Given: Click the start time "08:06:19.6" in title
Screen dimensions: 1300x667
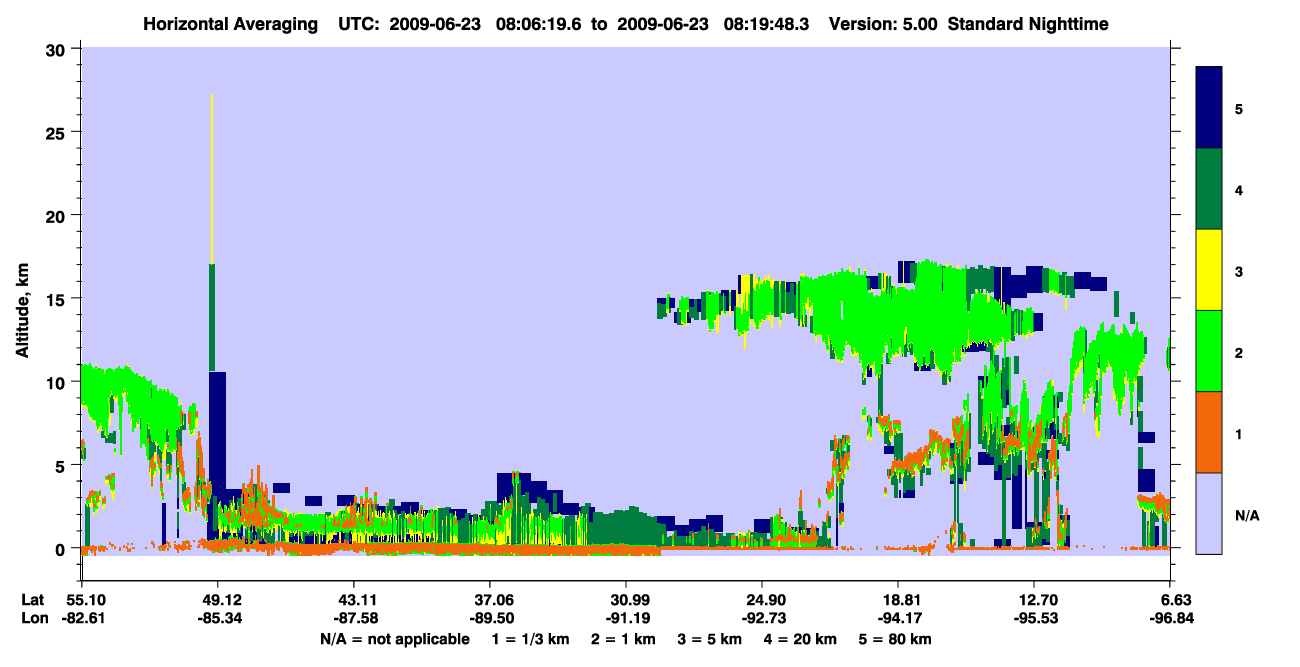Looking at the screenshot, I should pyautogui.click(x=540, y=23).
